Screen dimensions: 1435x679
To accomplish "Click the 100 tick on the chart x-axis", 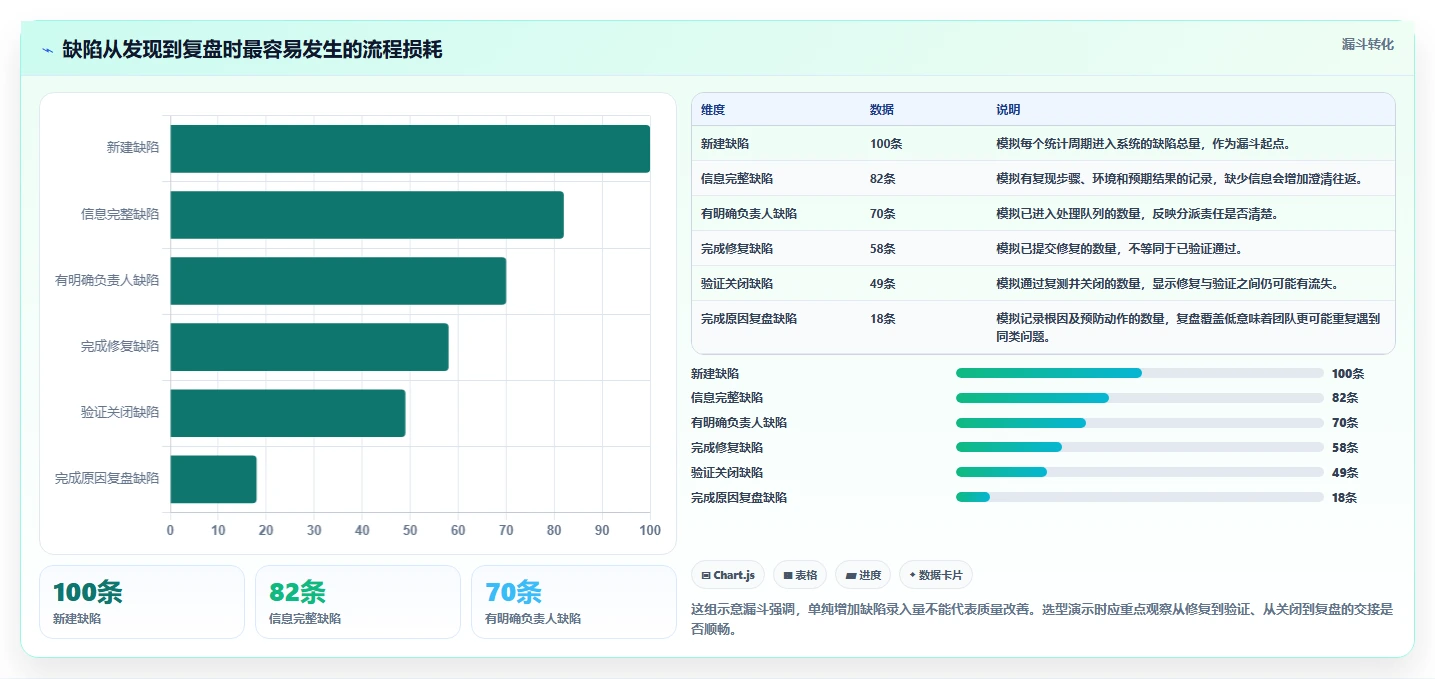I will [x=650, y=530].
